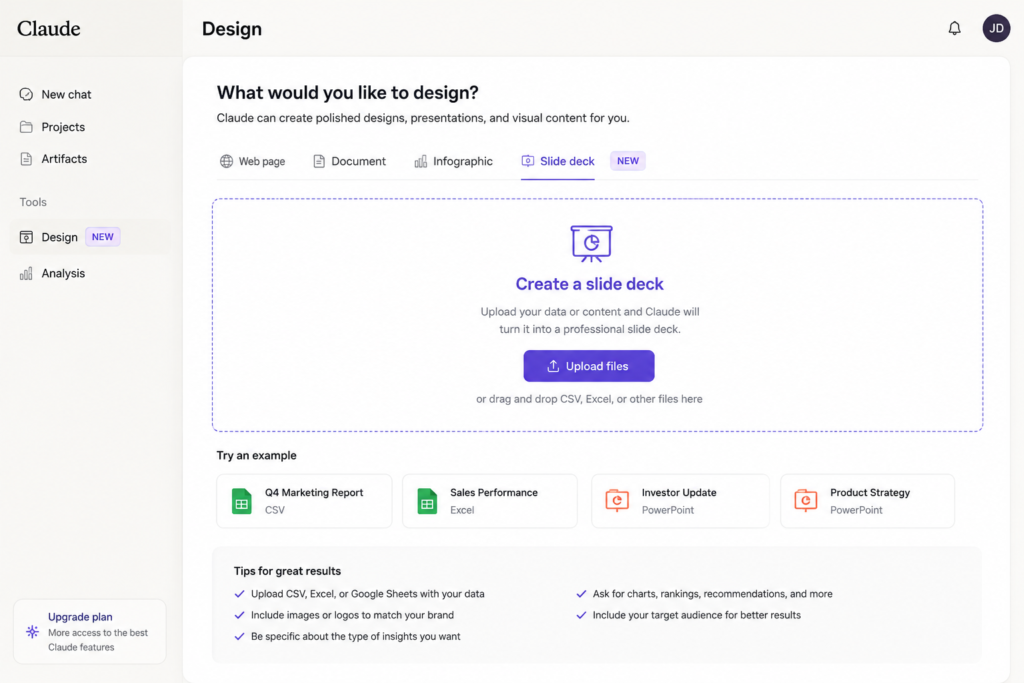The width and height of the screenshot is (1024, 683).
Task: Switch to the Infographic tab
Action: pos(454,161)
